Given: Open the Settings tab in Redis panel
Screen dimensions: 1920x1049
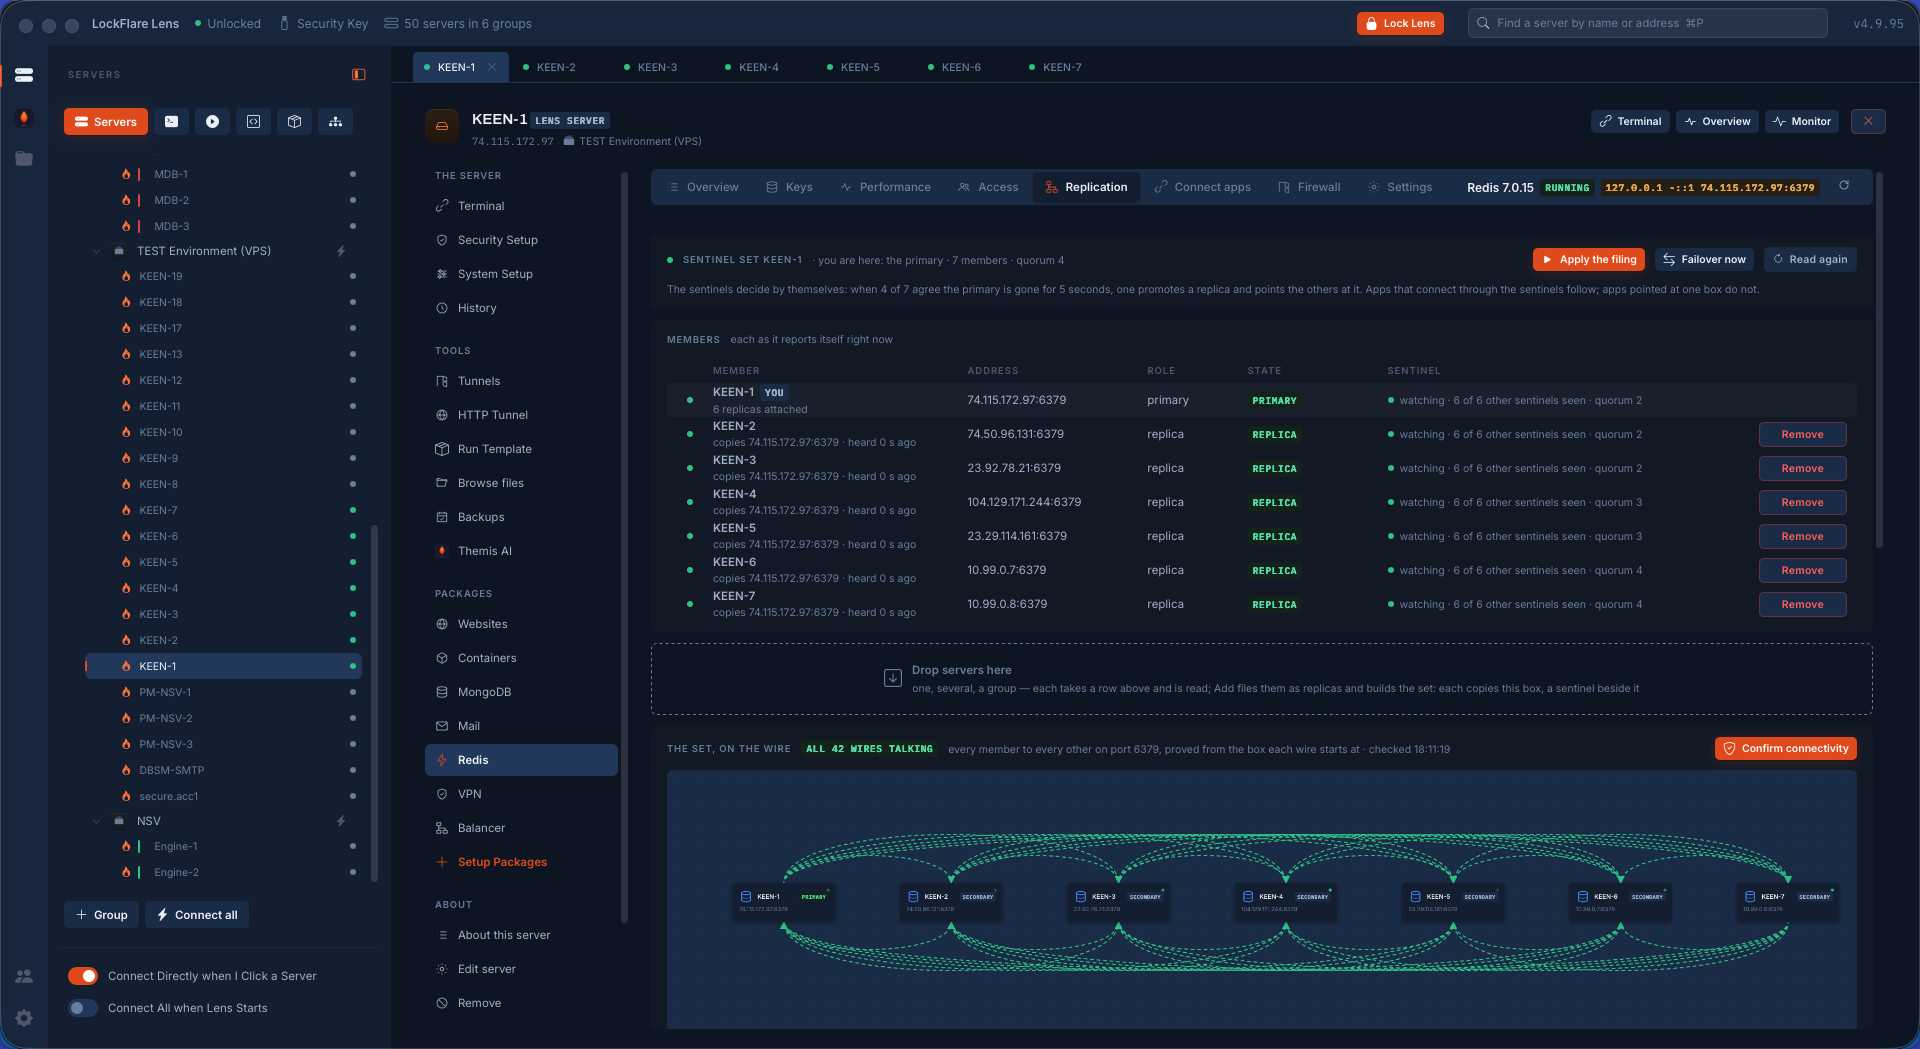Looking at the screenshot, I should 1400,187.
